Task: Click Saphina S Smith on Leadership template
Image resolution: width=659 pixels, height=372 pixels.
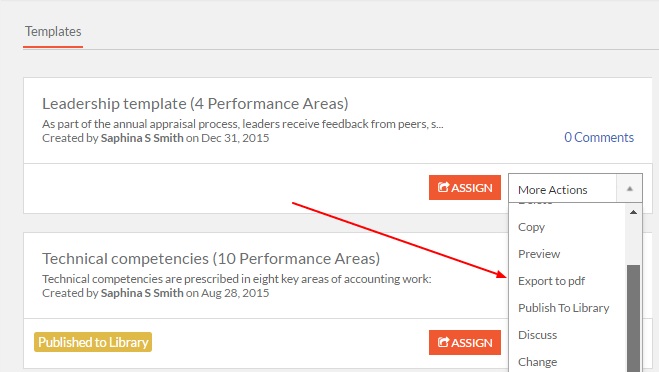Action: point(142,138)
